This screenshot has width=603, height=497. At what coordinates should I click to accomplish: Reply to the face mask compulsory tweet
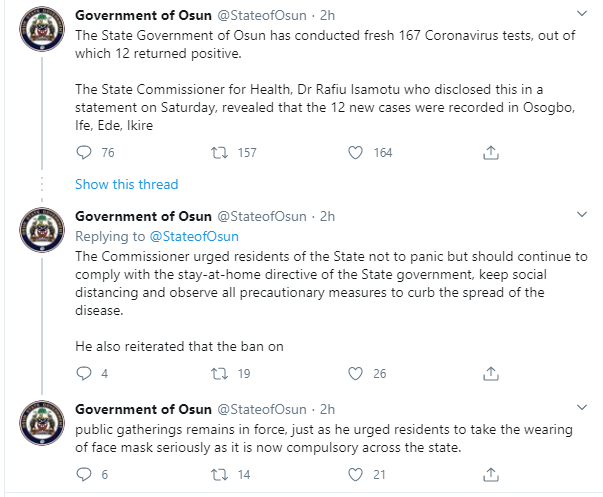pos(84,474)
